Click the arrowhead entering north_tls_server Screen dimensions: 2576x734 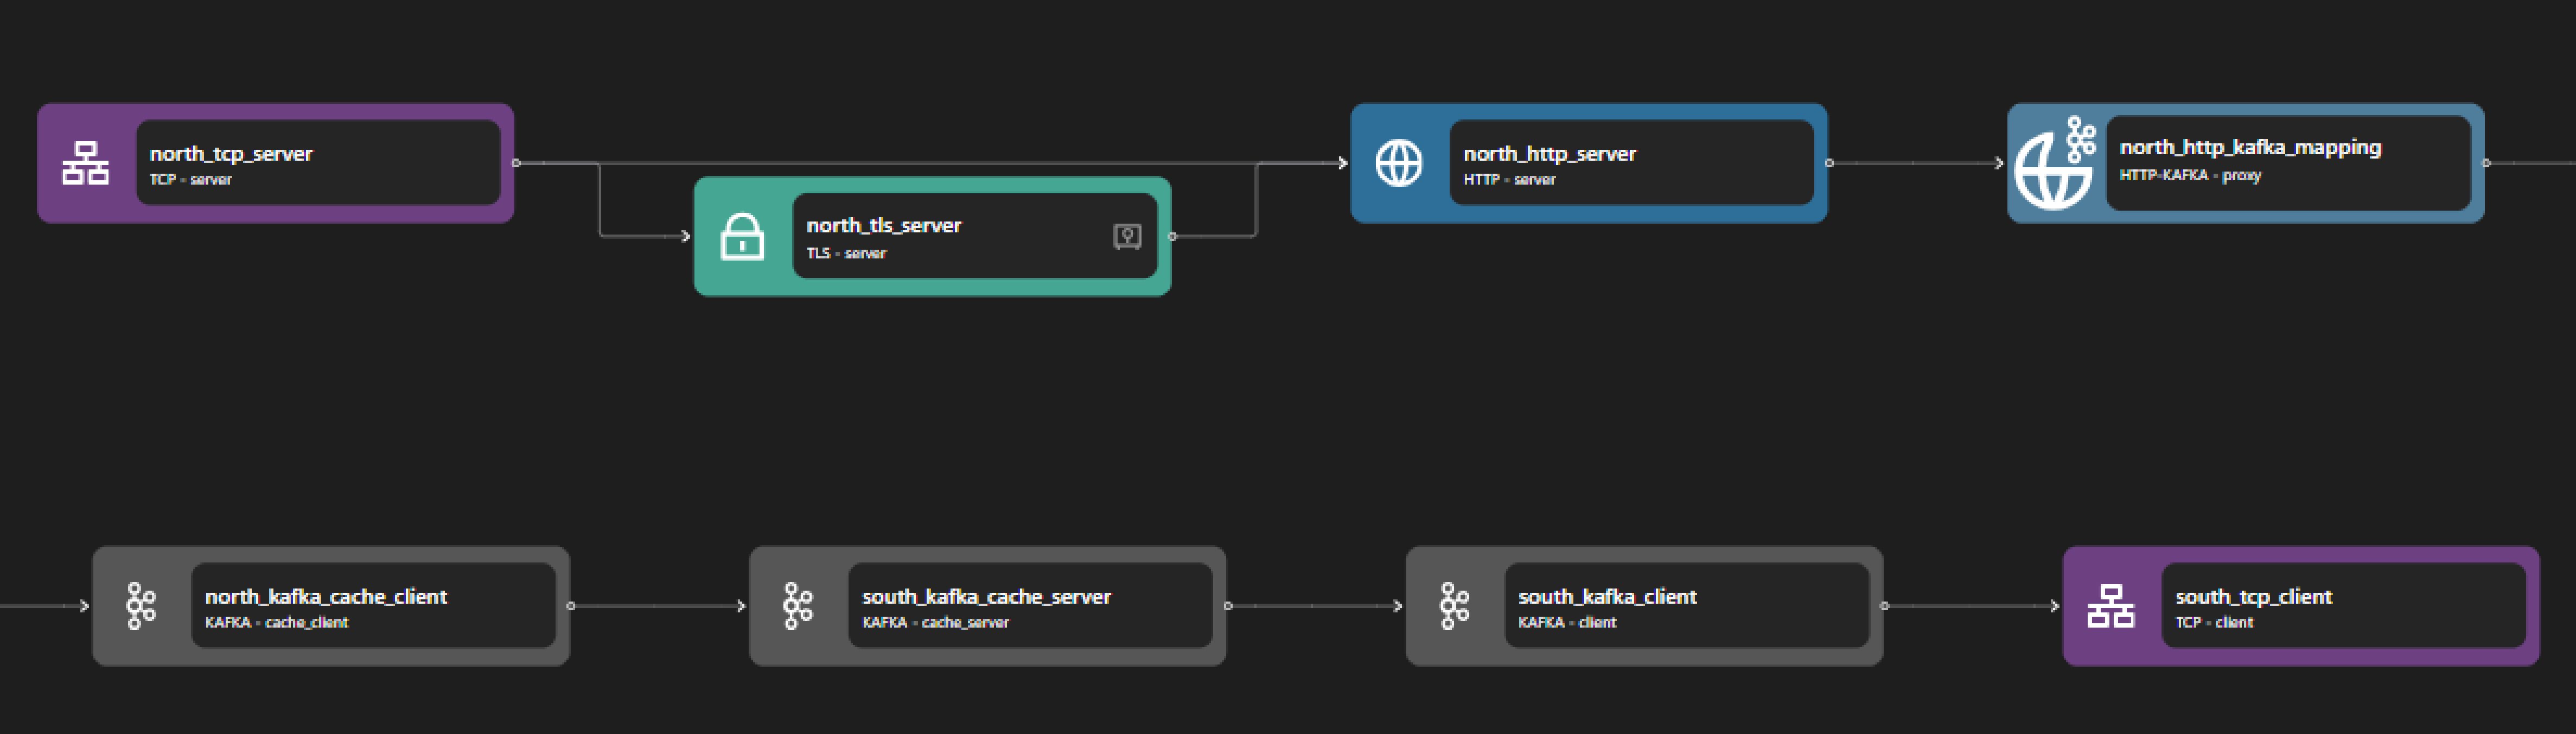(685, 237)
